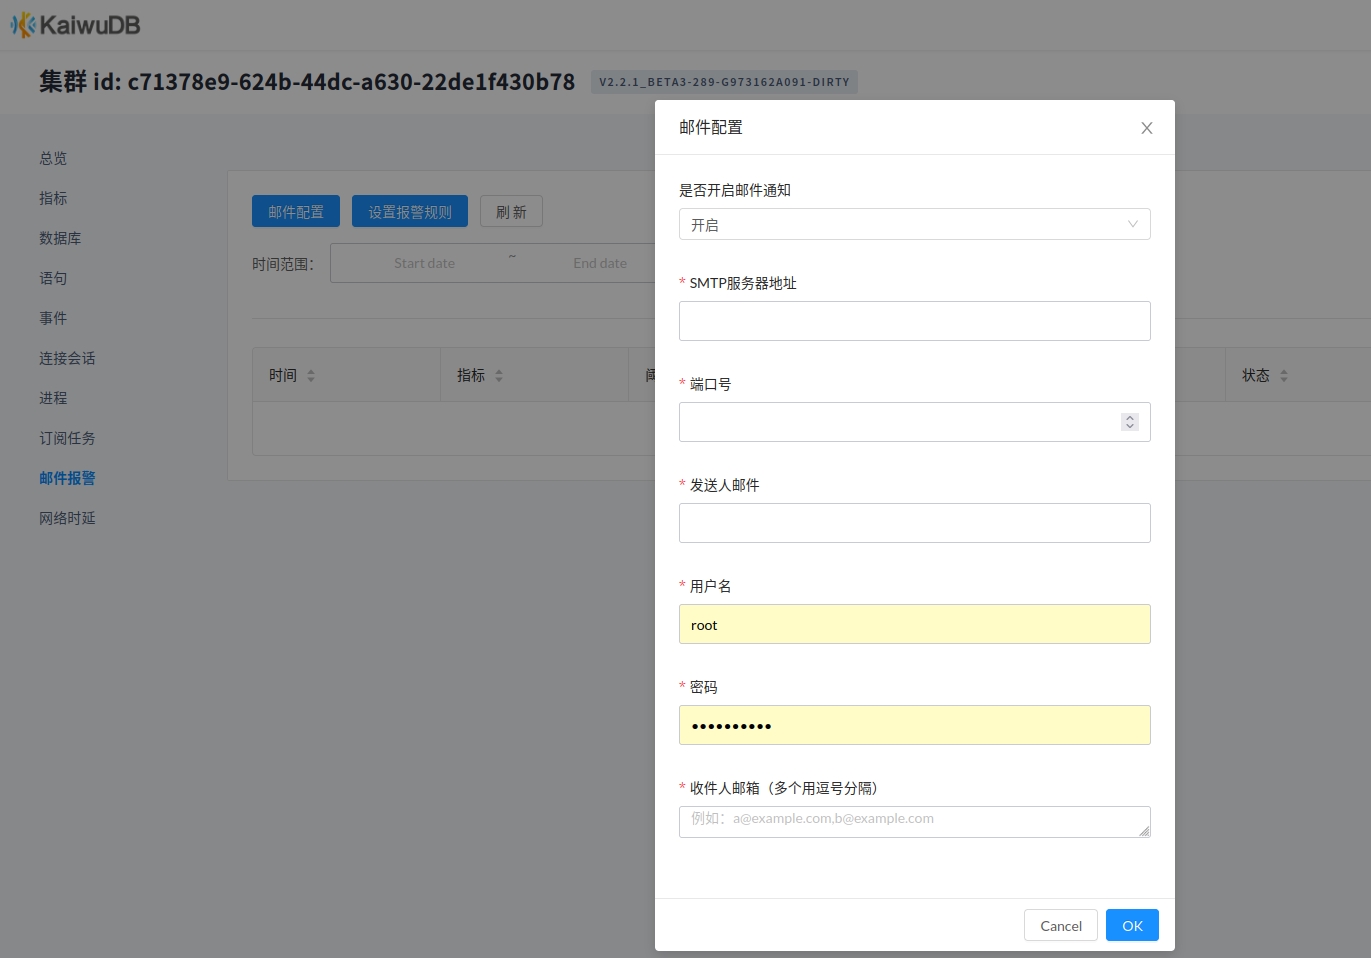Screen dimensions: 1371x958
Task: Open the End date picker
Action: coord(599,262)
